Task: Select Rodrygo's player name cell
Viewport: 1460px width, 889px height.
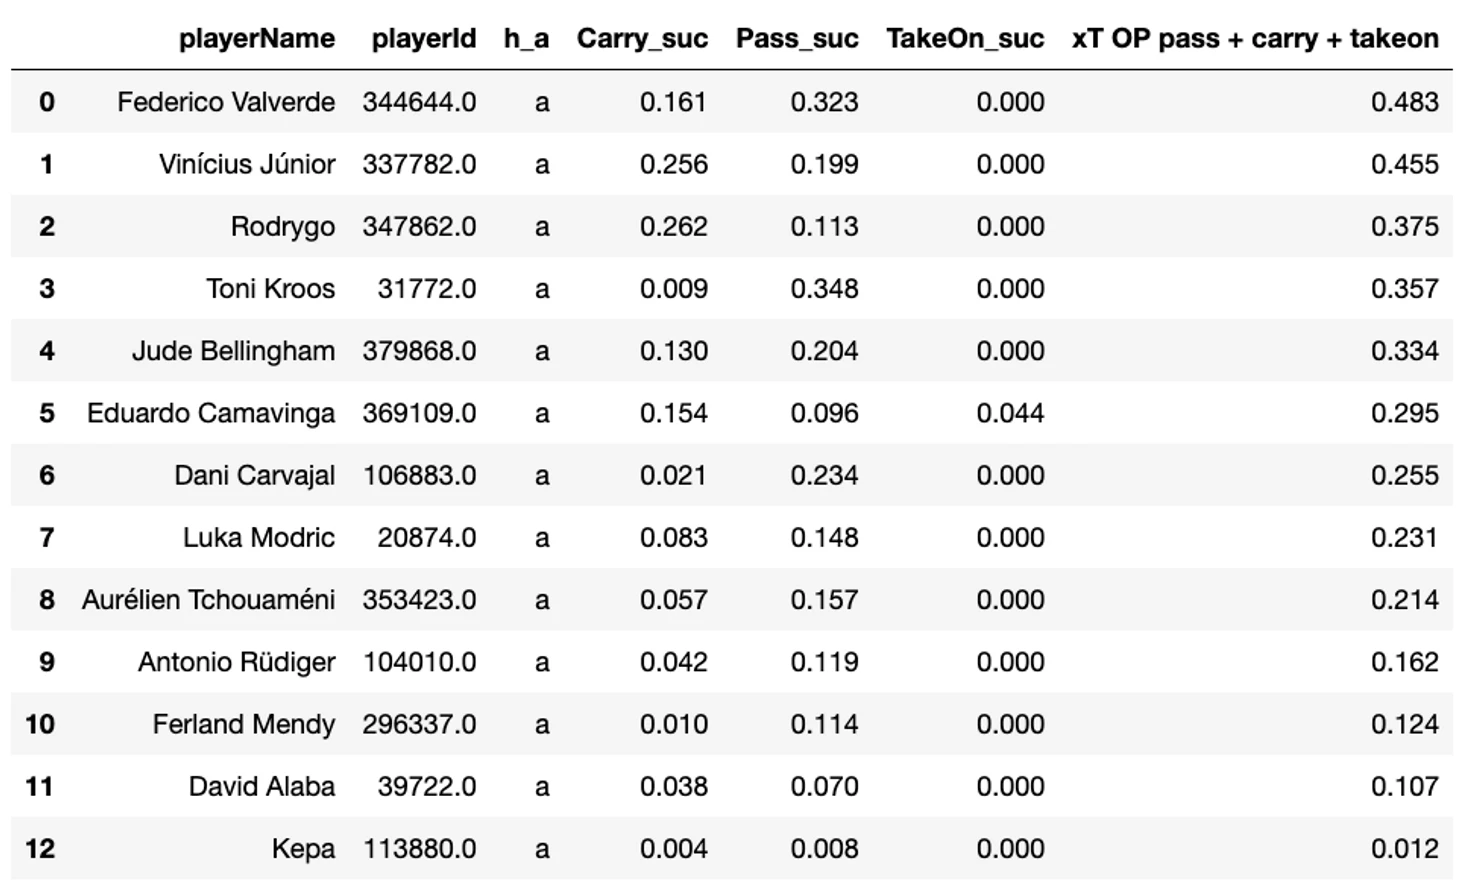Action: point(283,227)
